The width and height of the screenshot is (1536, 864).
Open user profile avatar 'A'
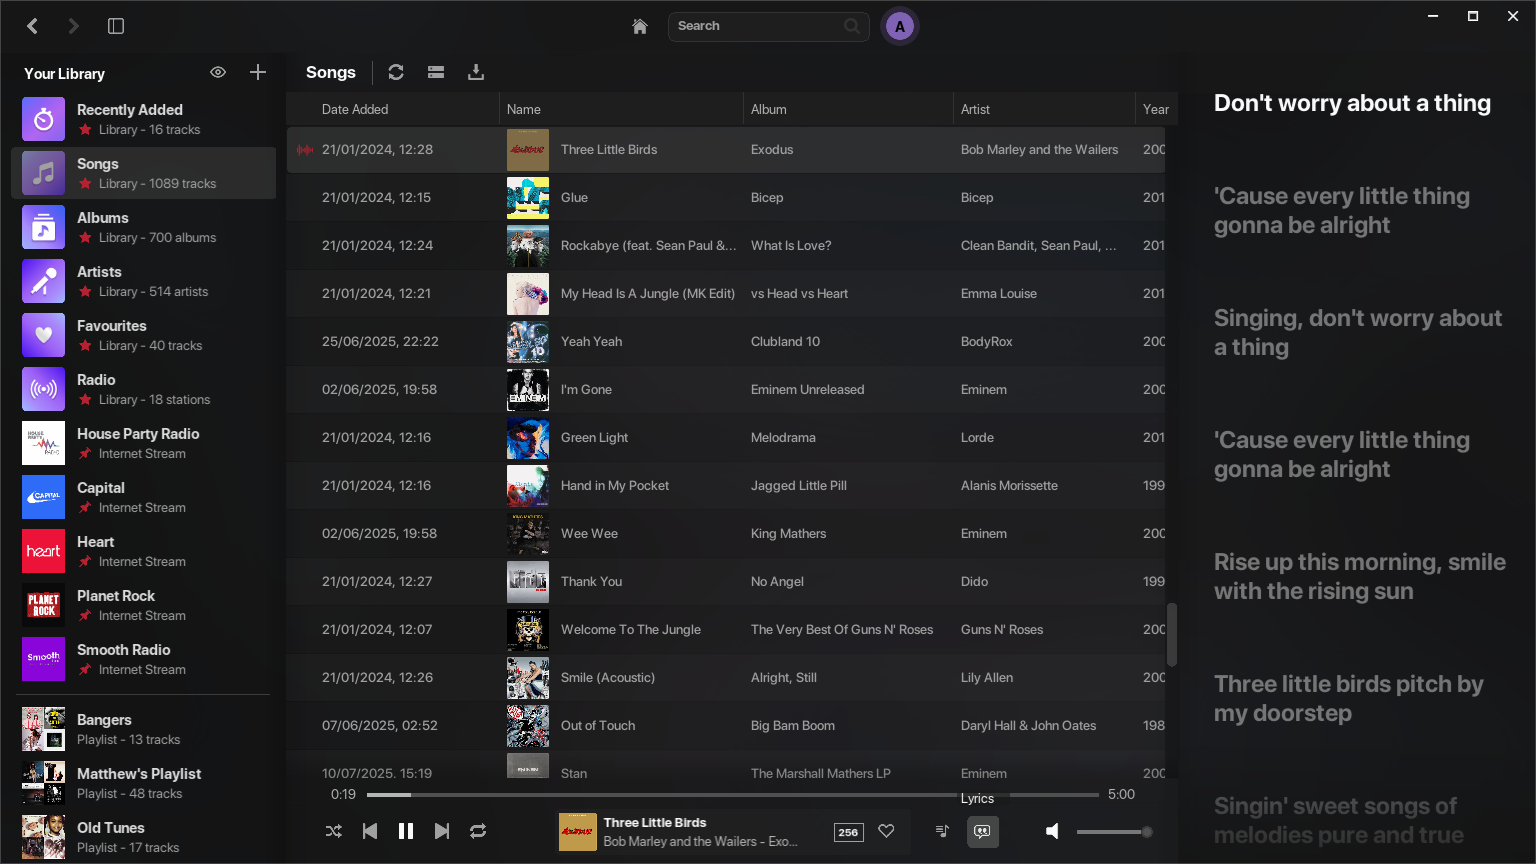point(900,27)
